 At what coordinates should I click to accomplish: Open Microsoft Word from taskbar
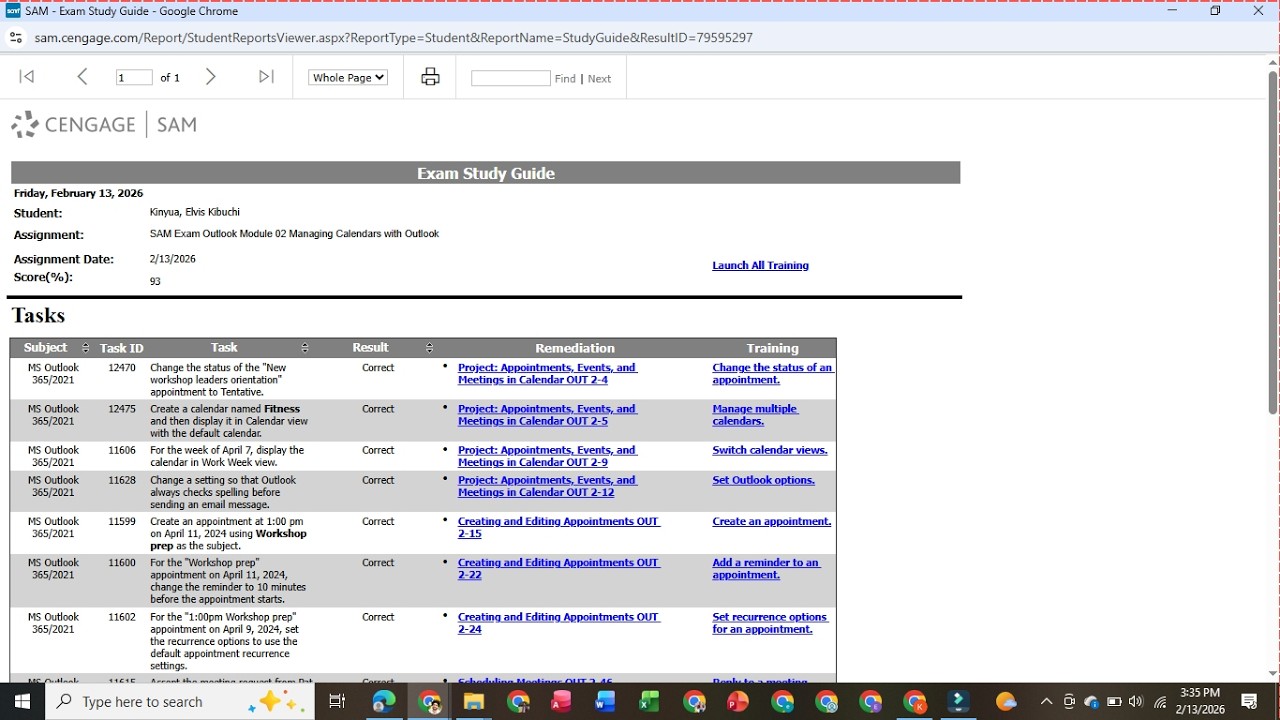click(x=605, y=701)
